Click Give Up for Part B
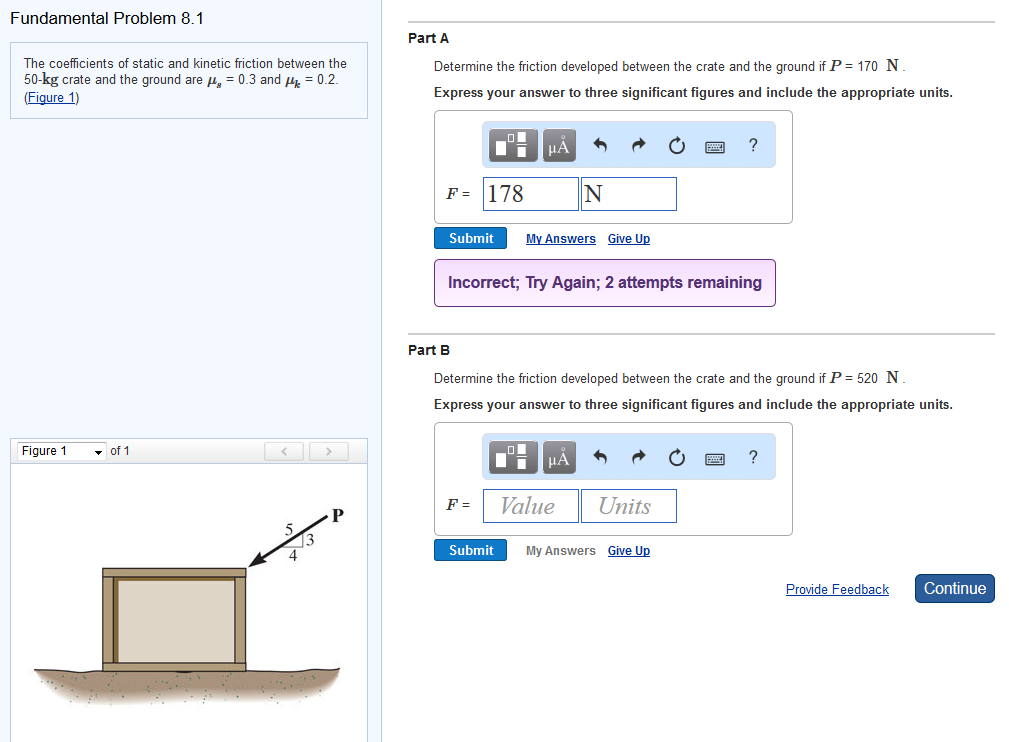 pyautogui.click(x=628, y=550)
